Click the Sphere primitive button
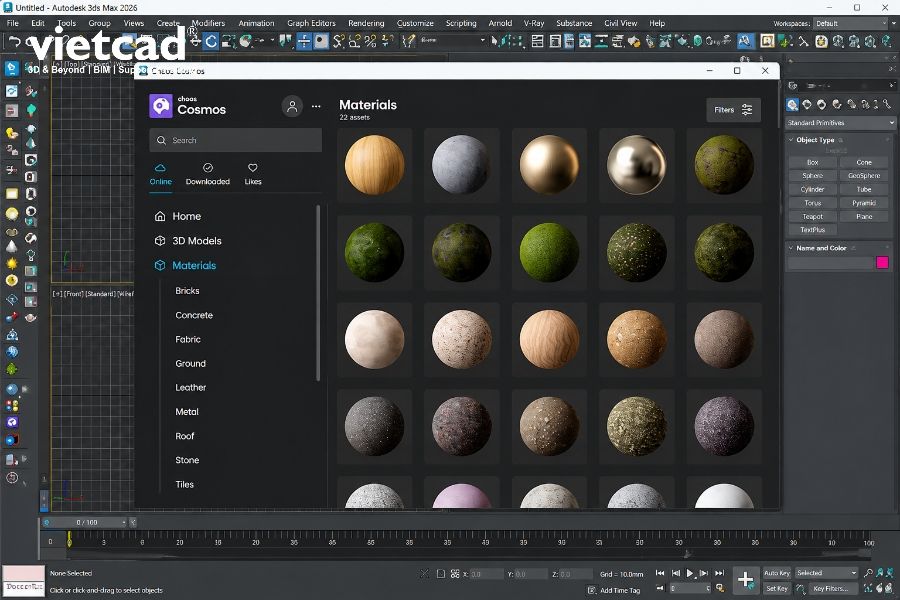Screen dimensions: 900x600 (x=812, y=176)
